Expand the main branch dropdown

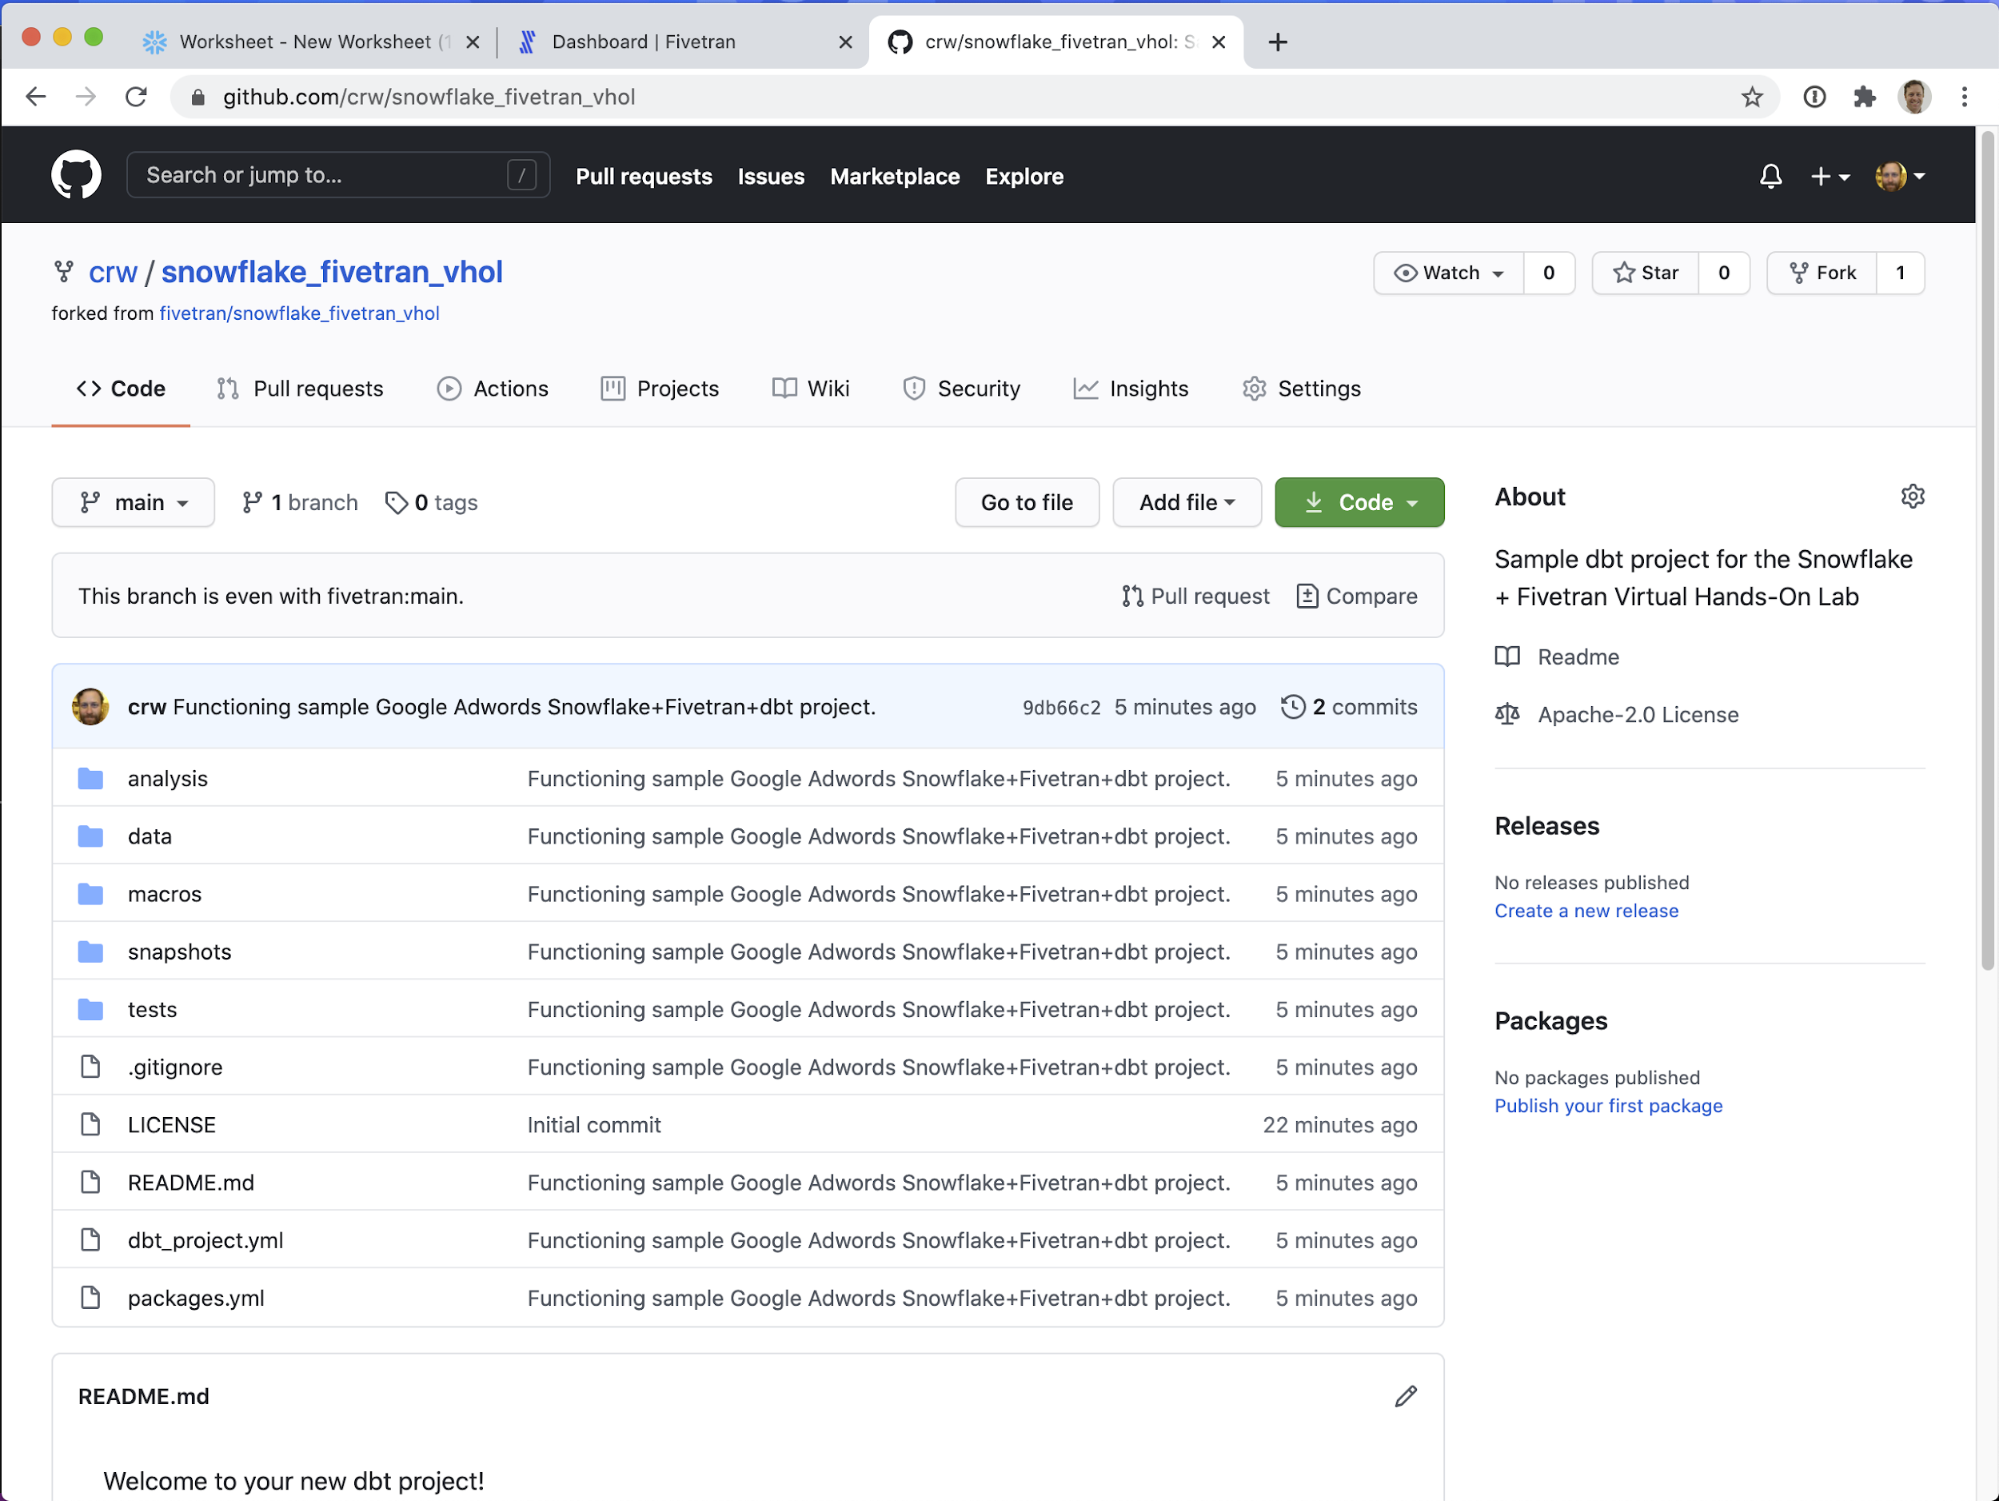pyautogui.click(x=133, y=502)
